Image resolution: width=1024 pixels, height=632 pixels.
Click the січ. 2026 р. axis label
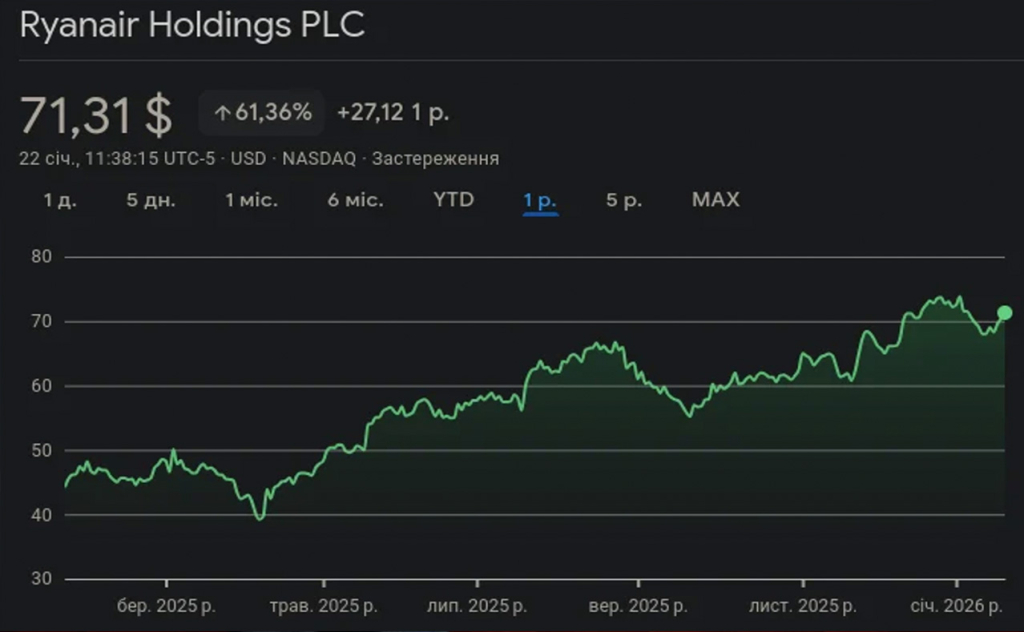pos(957,606)
